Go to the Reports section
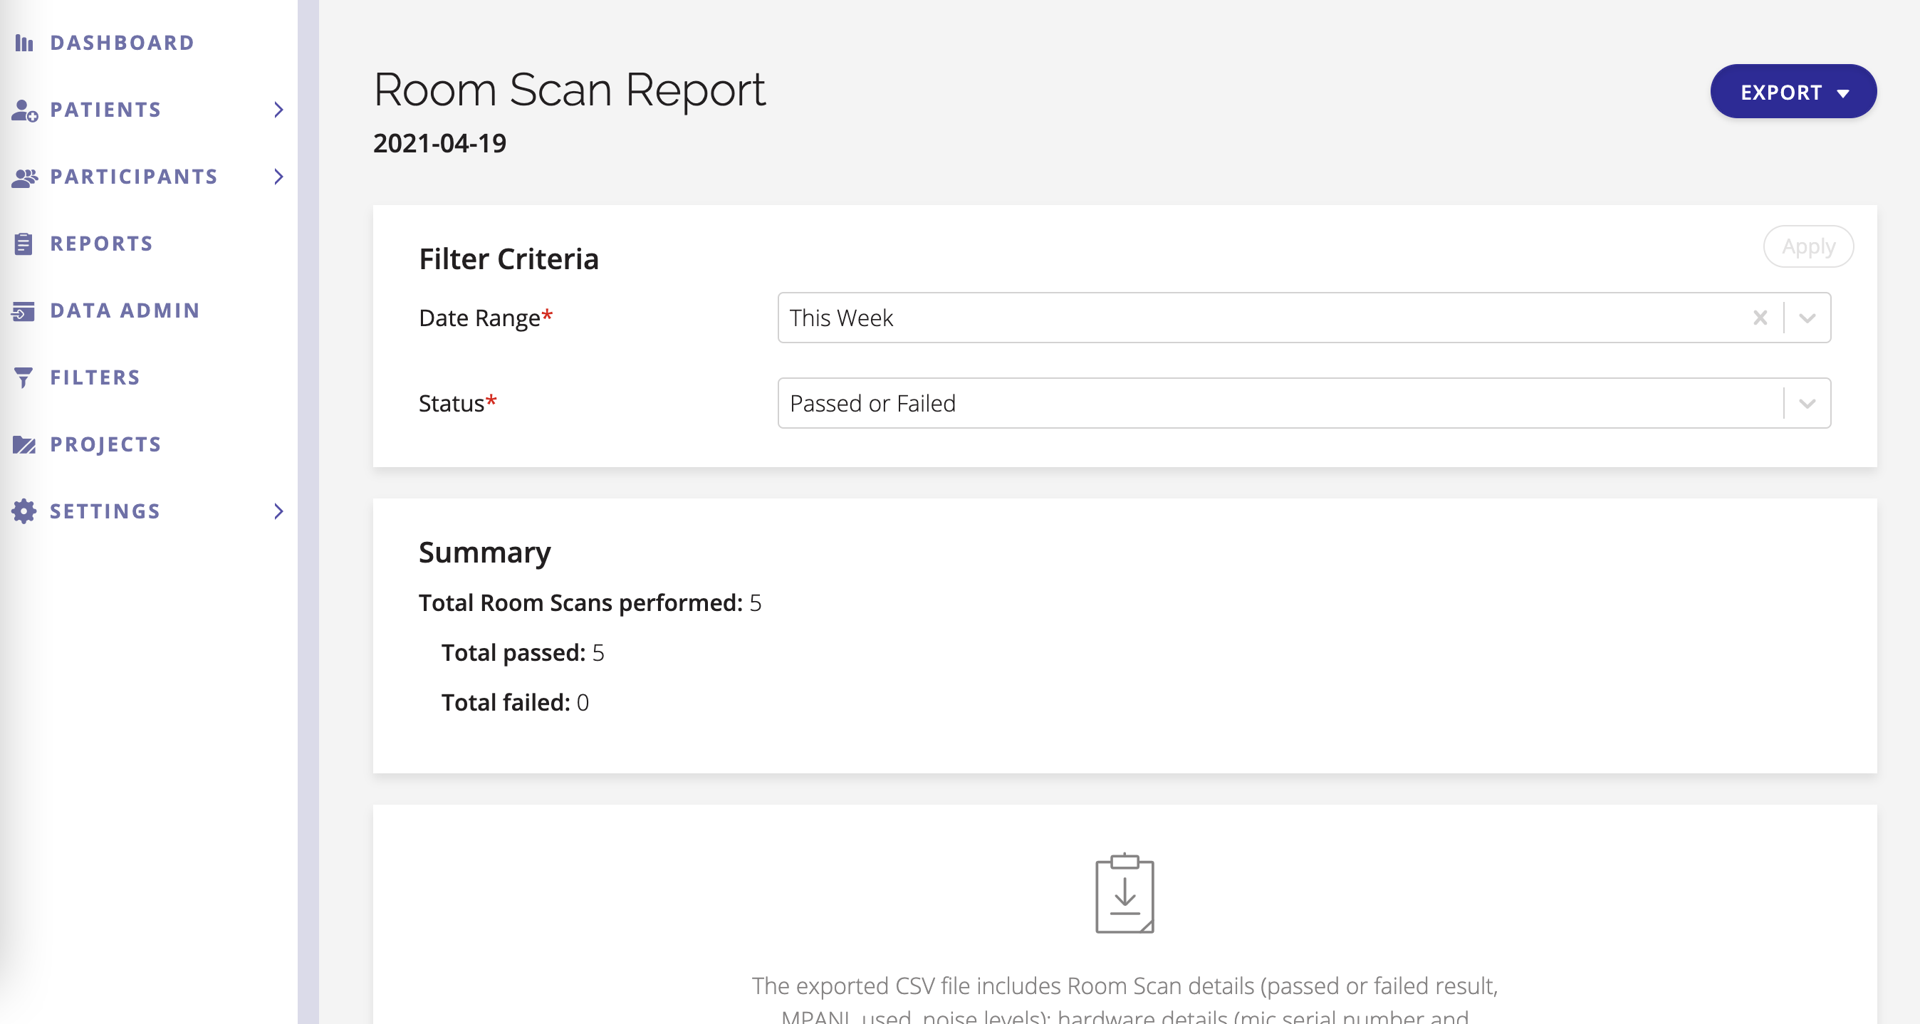1920x1024 pixels. pyautogui.click(x=102, y=244)
